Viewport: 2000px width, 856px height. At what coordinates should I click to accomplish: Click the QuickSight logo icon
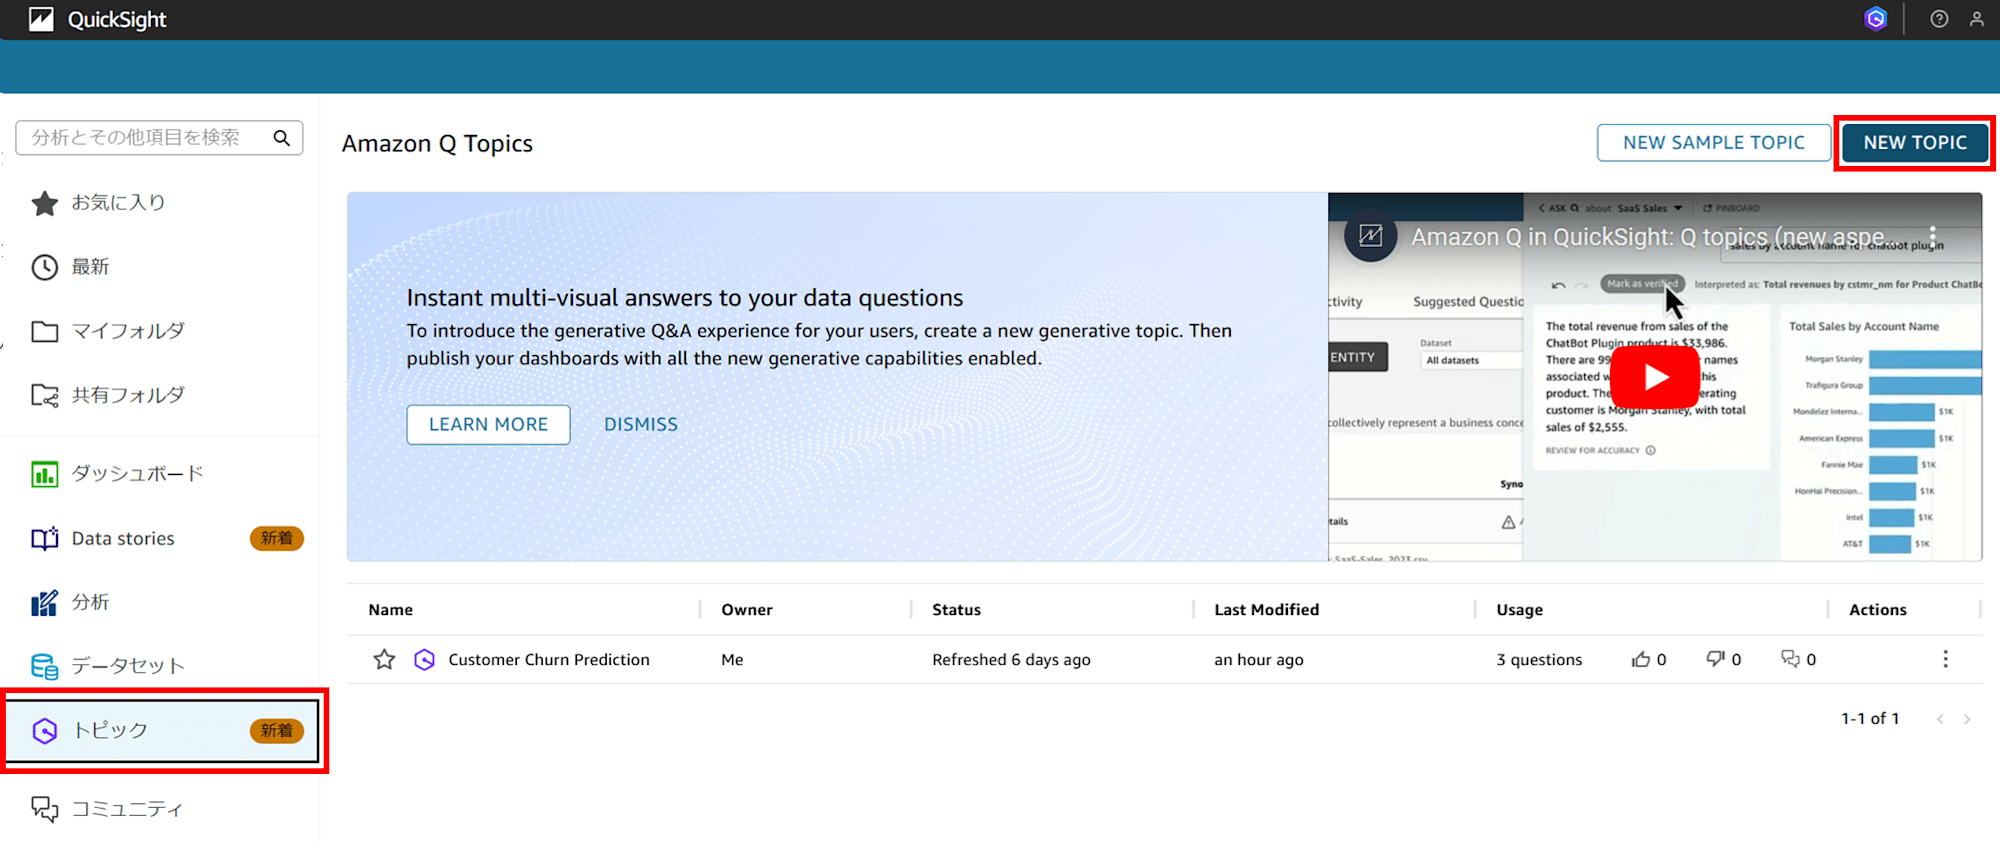[41, 19]
